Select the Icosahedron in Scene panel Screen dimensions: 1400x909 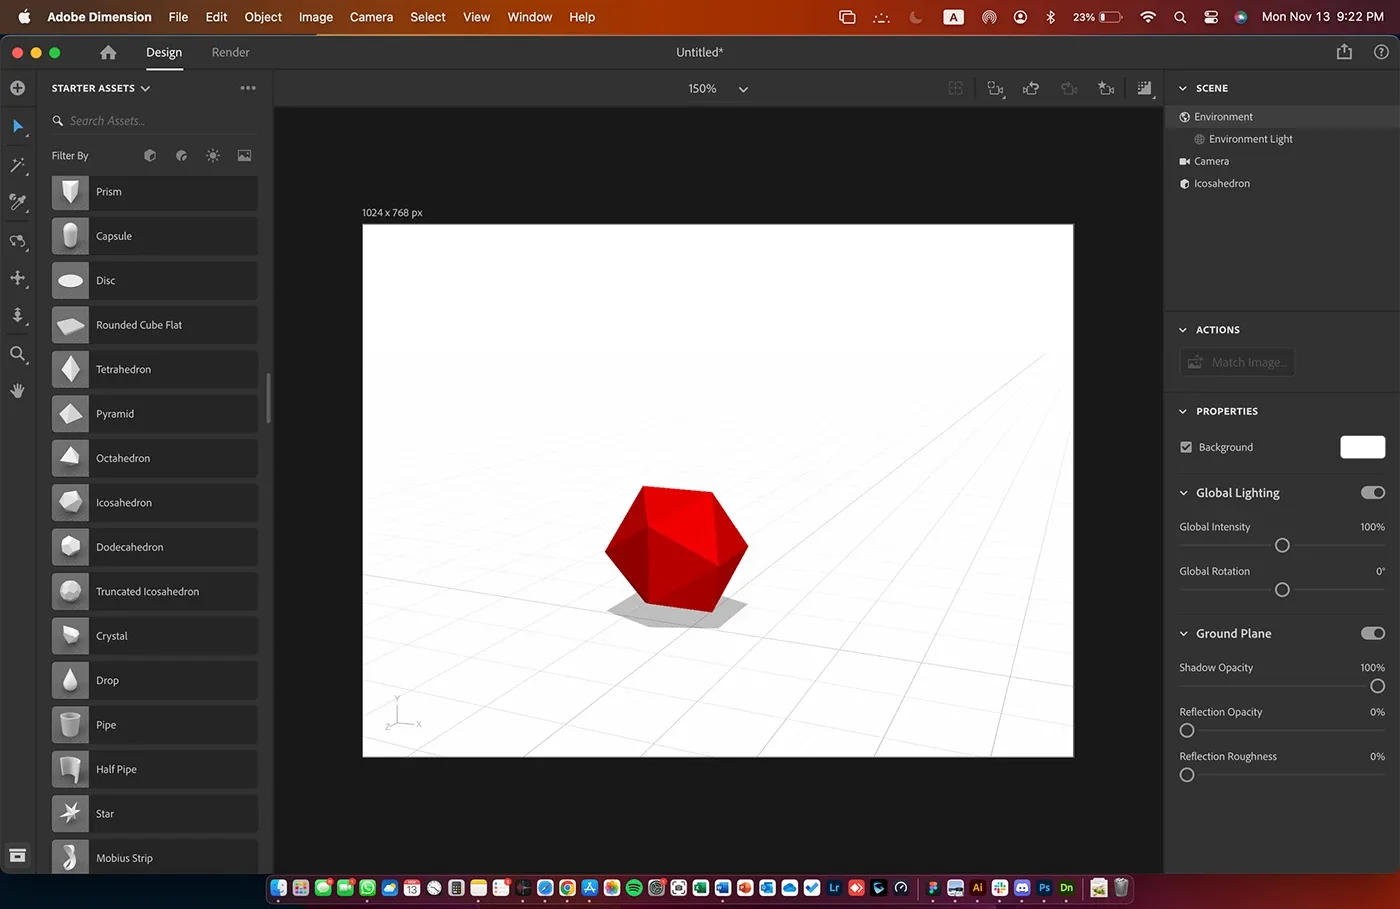click(x=1282, y=184)
